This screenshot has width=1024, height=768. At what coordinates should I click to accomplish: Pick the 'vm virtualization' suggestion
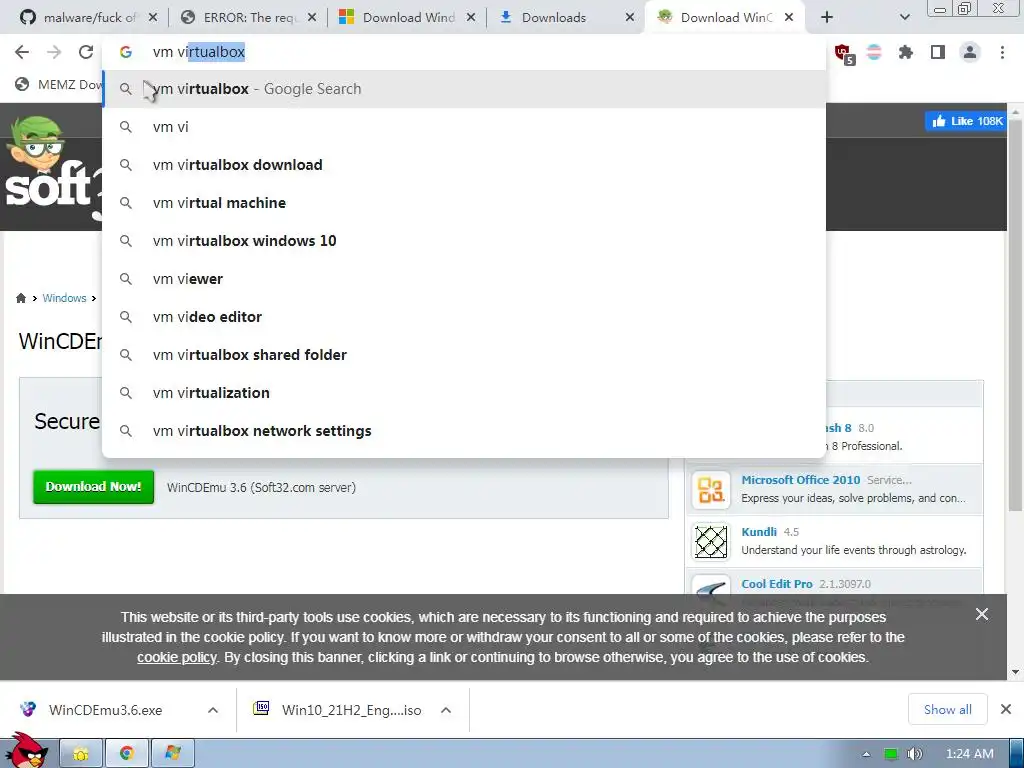(464, 392)
